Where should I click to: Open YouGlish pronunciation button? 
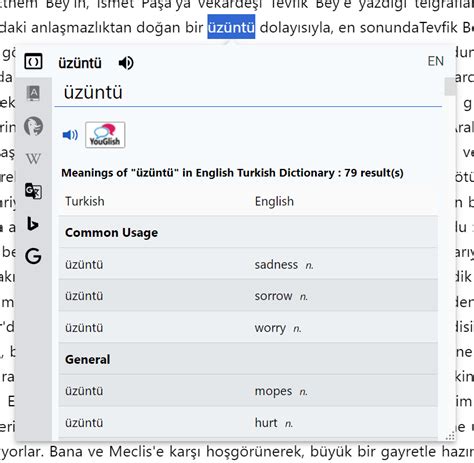click(105, 135)
